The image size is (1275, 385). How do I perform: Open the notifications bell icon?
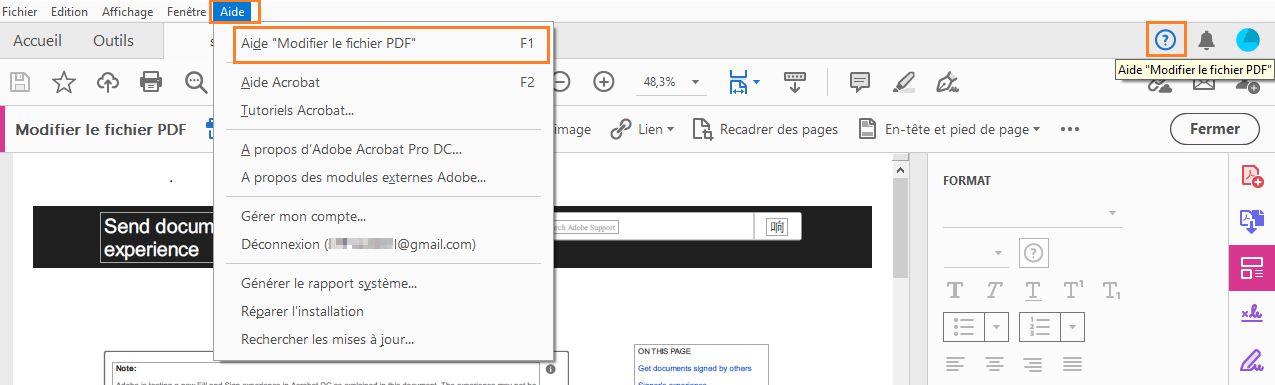(1207, 40)
